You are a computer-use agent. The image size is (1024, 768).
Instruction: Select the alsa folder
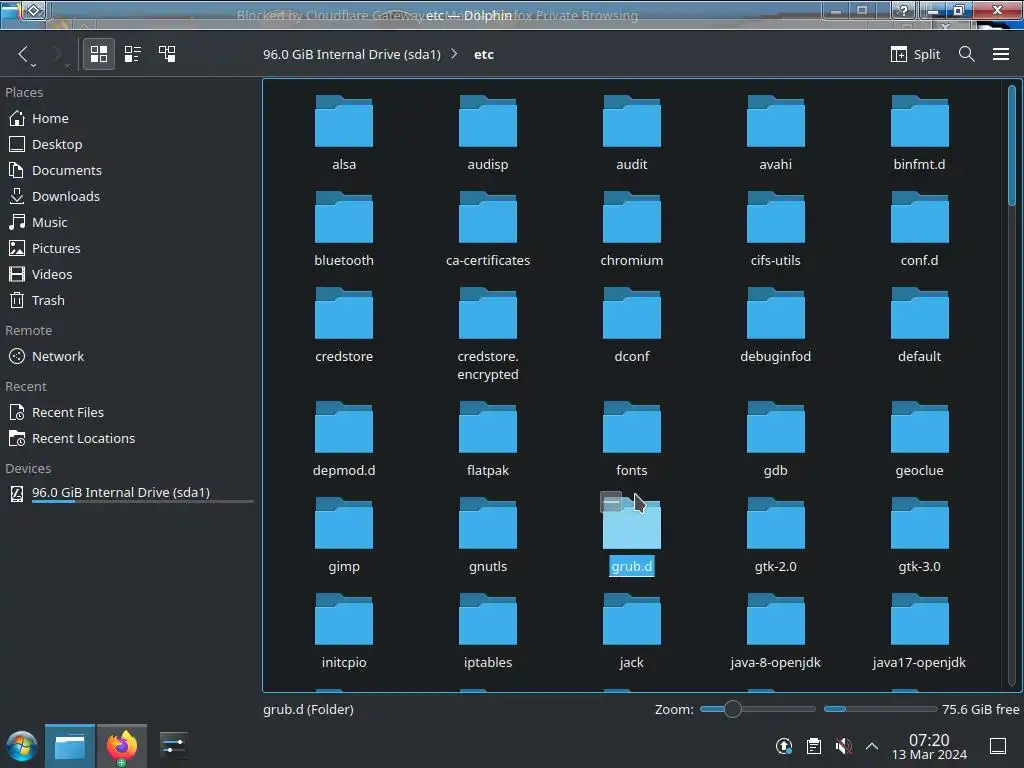point(344,134)
